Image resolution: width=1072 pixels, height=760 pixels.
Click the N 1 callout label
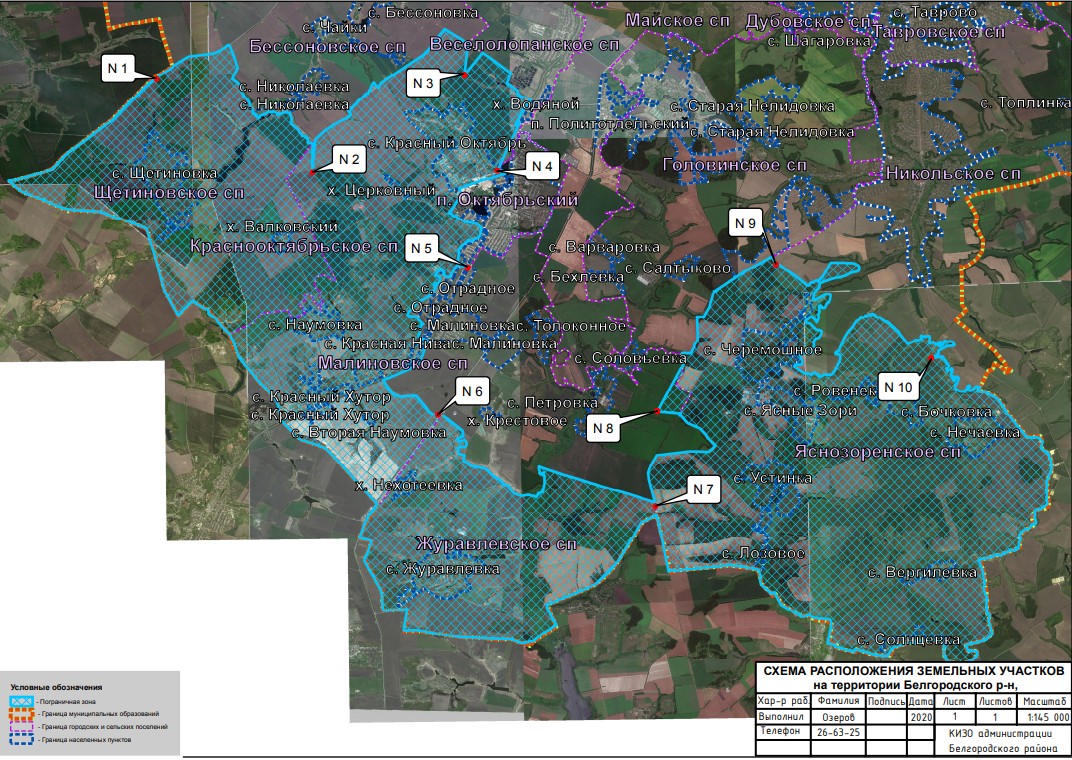click(118, 68)
